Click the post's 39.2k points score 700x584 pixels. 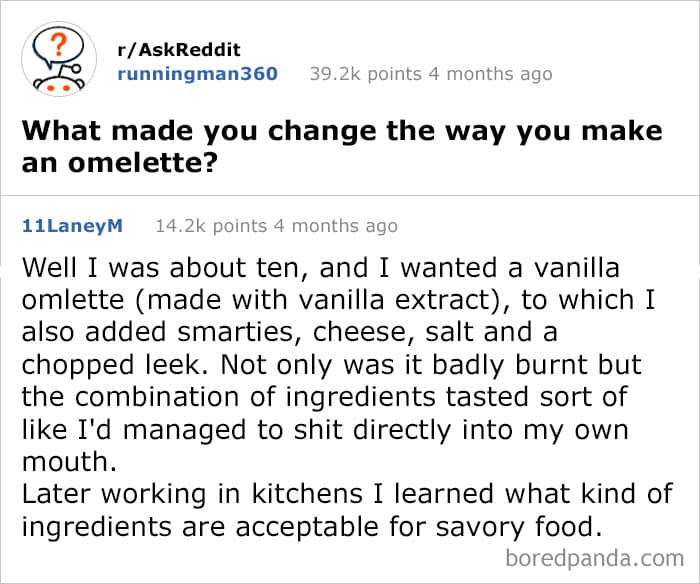click(364, 74)
